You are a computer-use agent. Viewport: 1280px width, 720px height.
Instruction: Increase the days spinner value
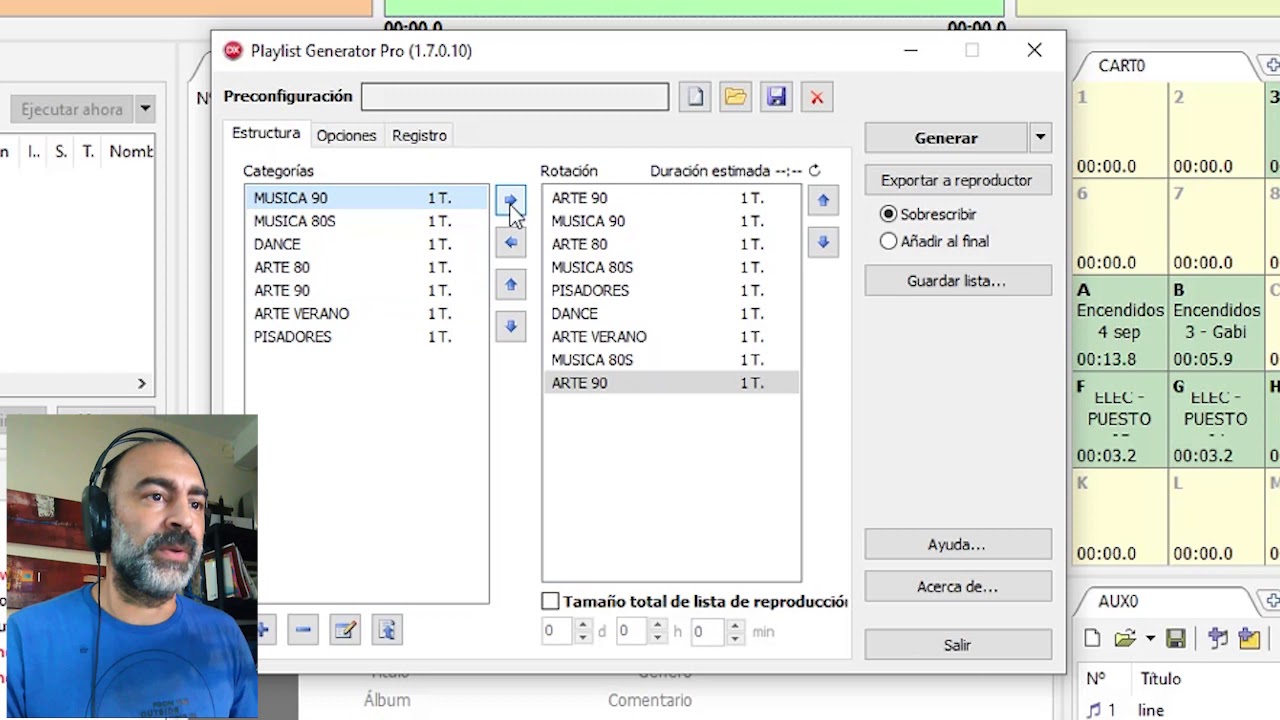pyautogui.click(x=583, y=625)
